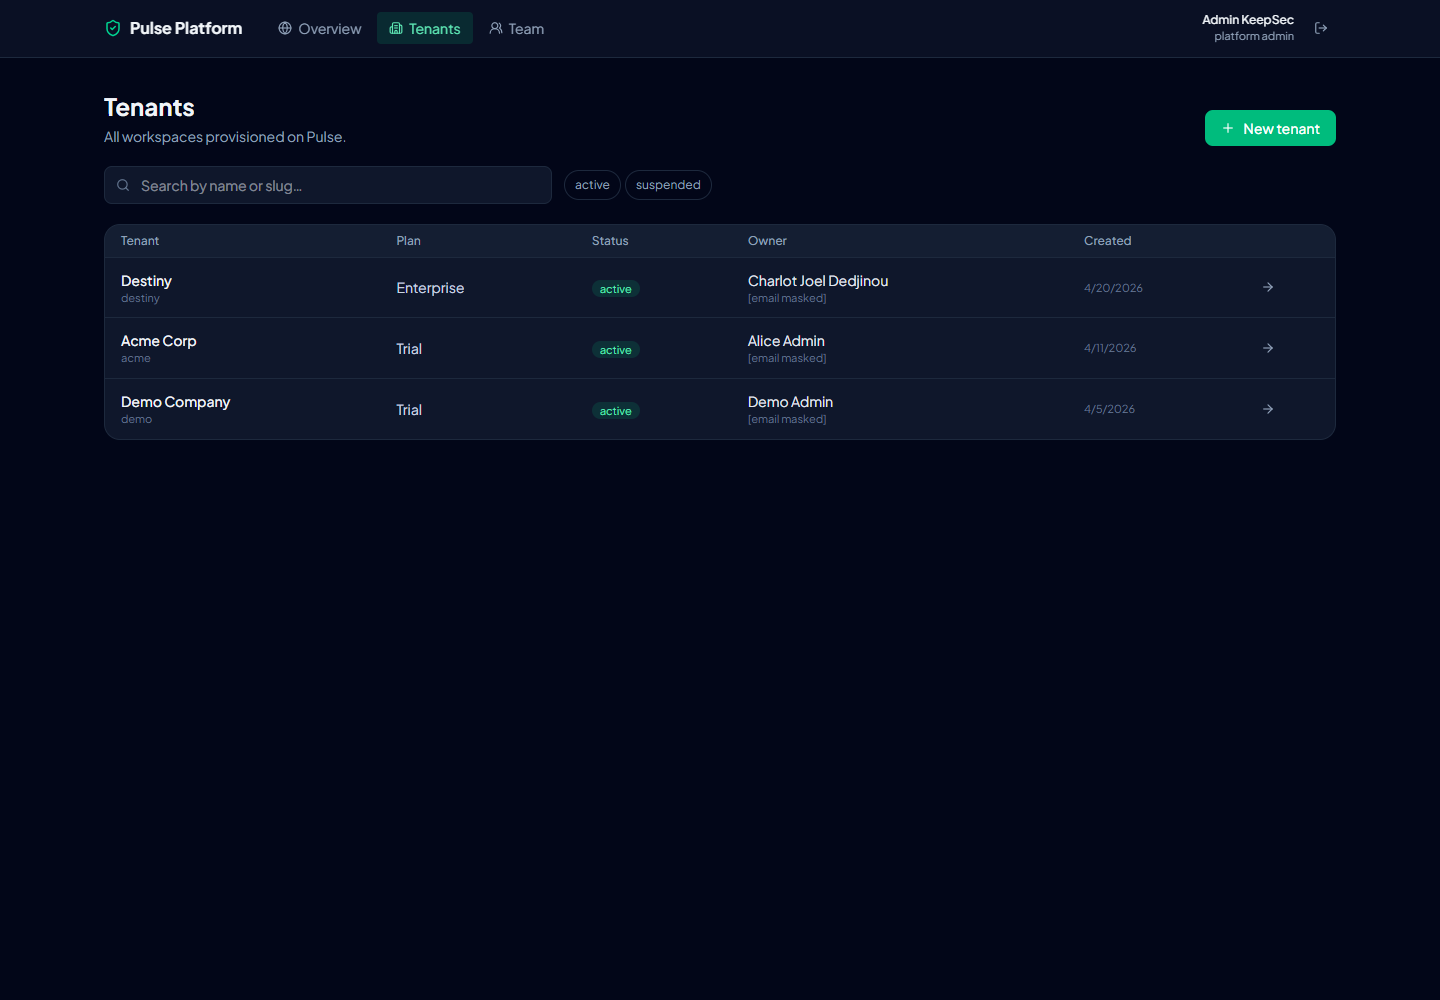Click the Tenant column header
The height and width of the screenshot is (1000, 1440).
140,241
